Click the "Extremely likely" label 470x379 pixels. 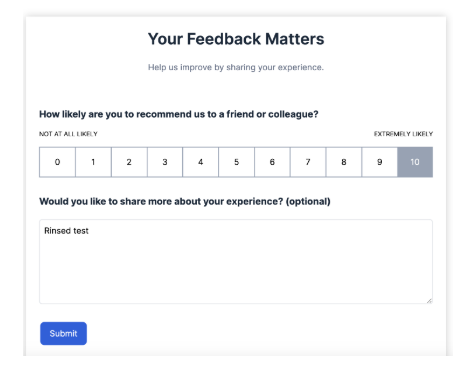coord(403,134)
